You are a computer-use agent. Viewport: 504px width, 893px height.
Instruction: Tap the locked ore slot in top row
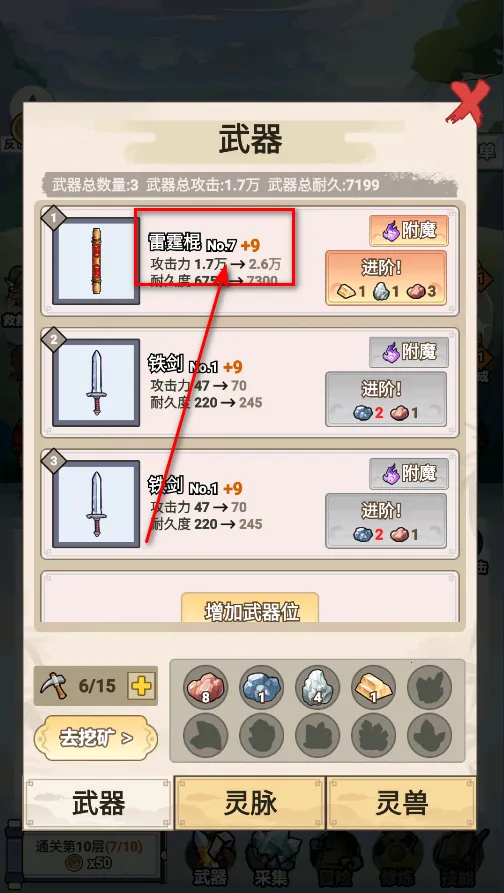point(429,686)
